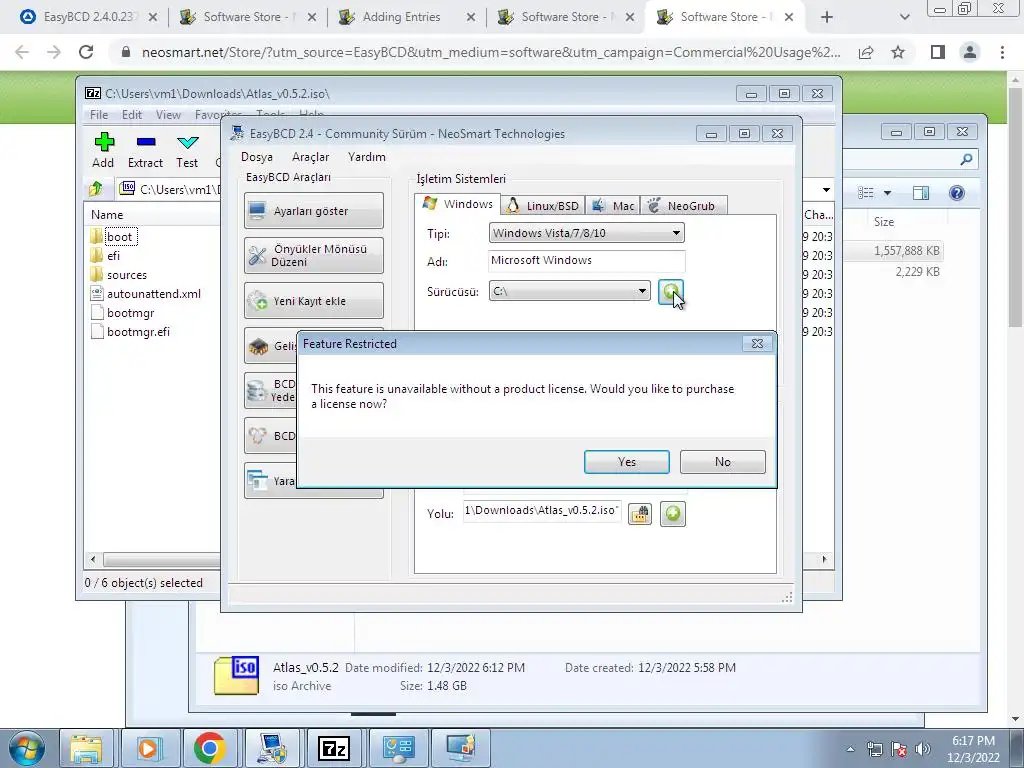The width and height of the screenshot is (1024, 768).
Task: Go back in Chrome
Action: pyautogui.click(x=22, y=52)
